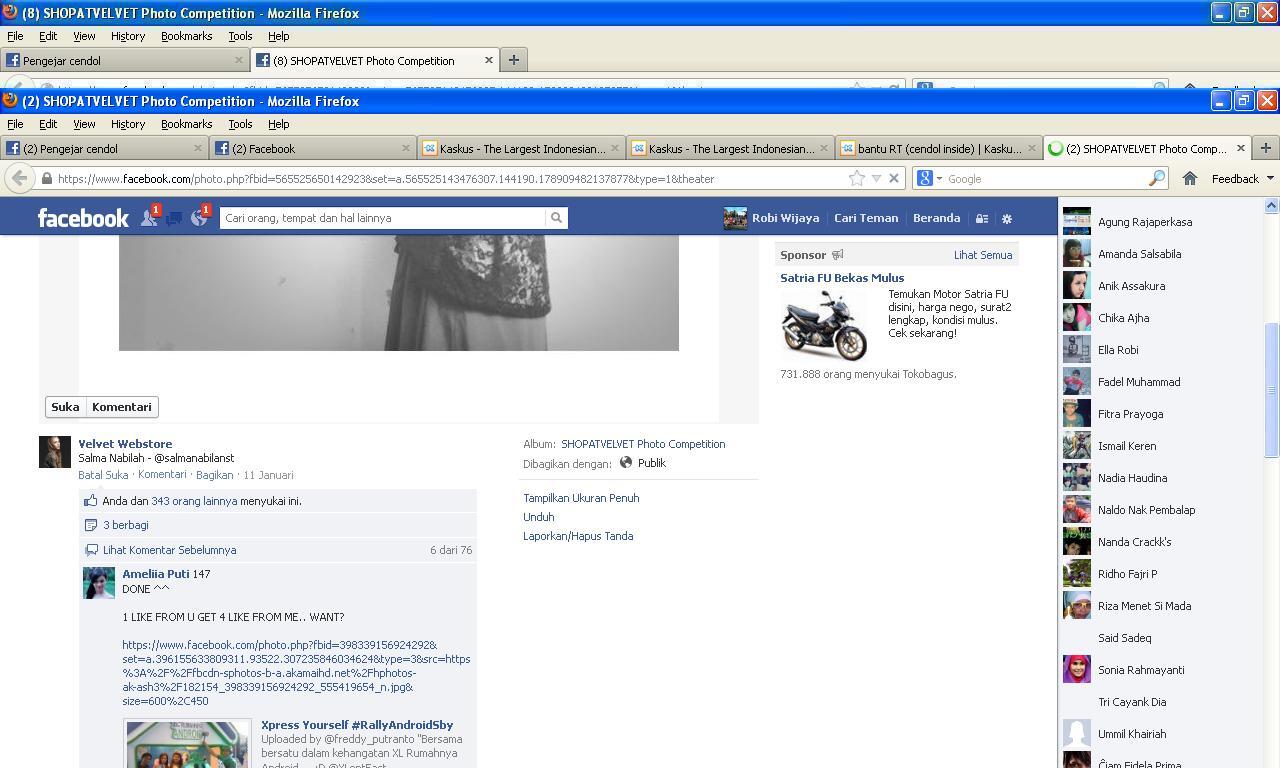
Task: Switch to (2) Facebook tab
Action: [313, 148]
